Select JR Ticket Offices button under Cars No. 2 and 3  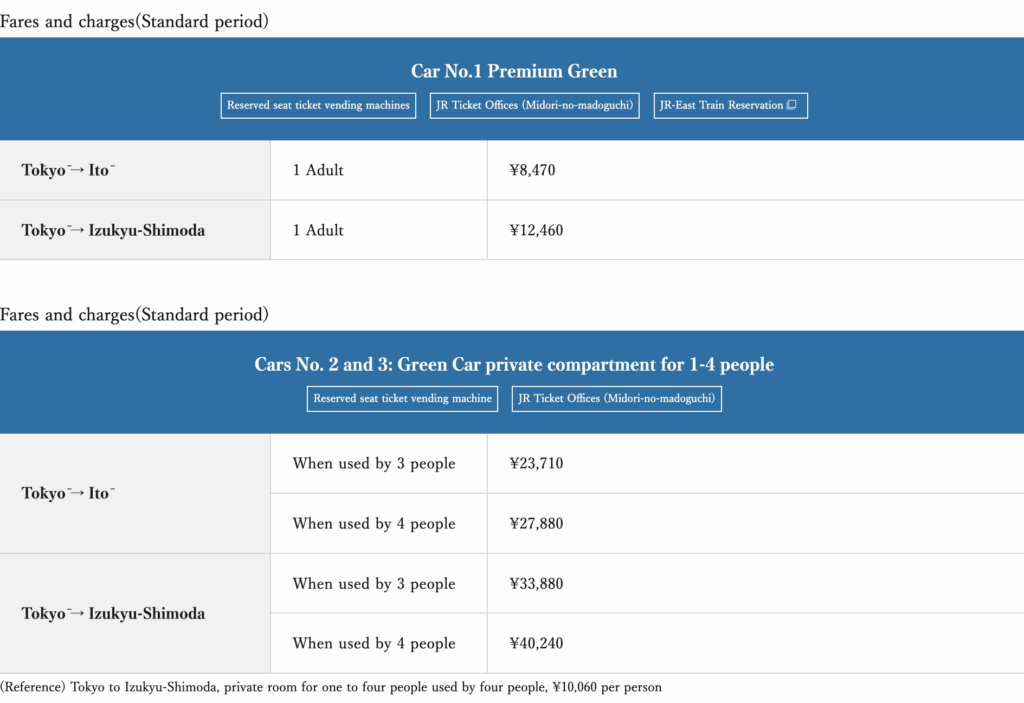coord(616,398)
